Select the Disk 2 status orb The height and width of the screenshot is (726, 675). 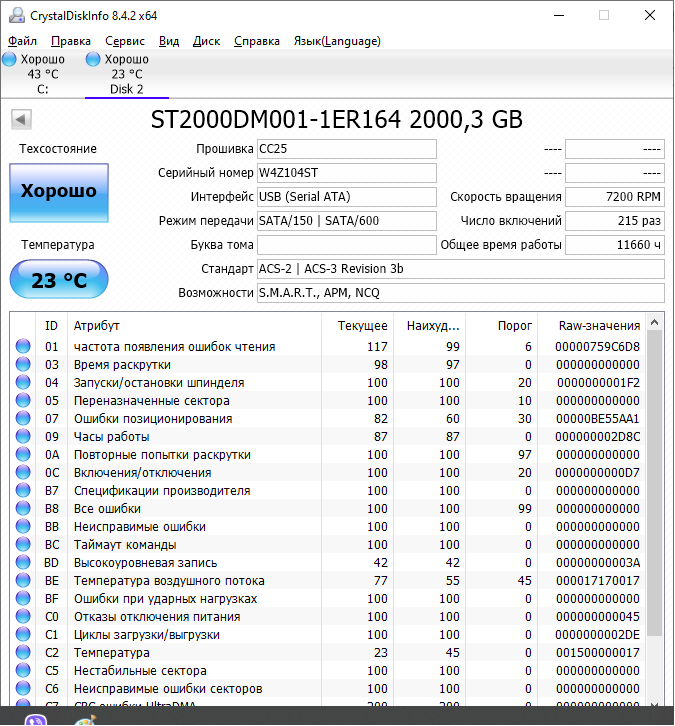tap(93, 60)
